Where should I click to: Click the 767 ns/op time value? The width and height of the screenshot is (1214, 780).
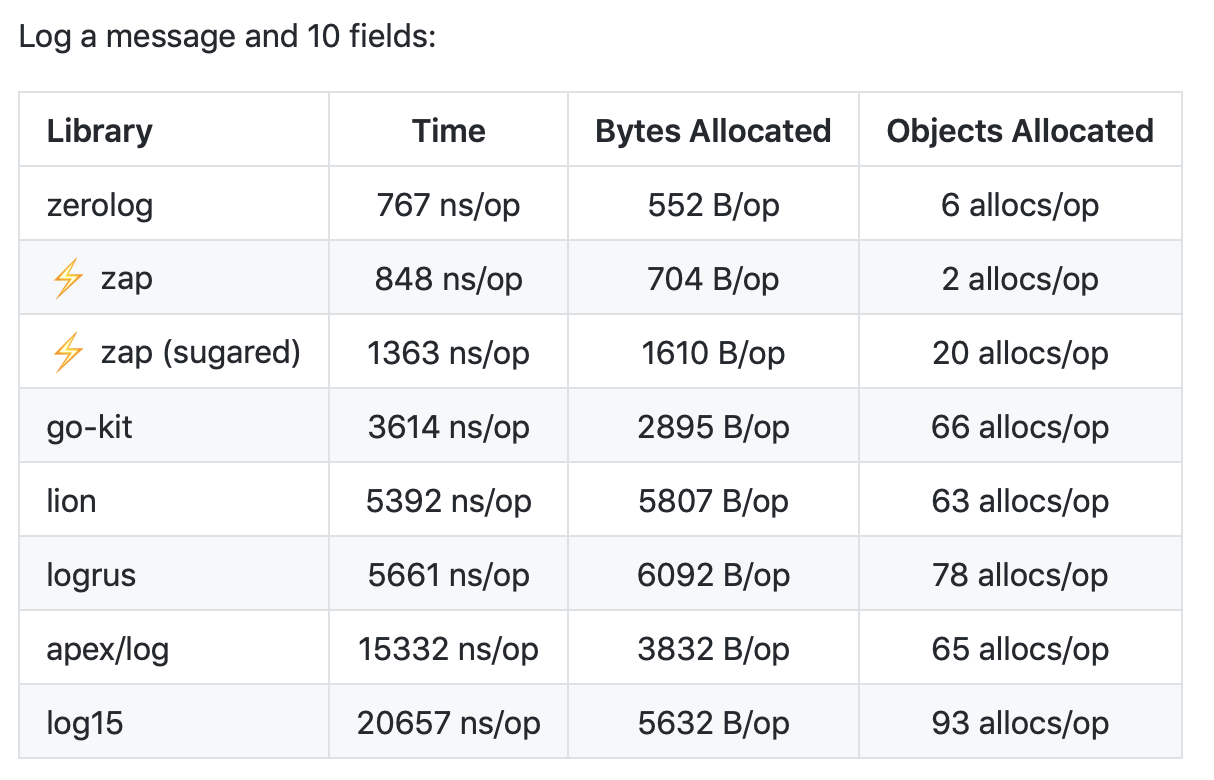click(x=449, y=205)
